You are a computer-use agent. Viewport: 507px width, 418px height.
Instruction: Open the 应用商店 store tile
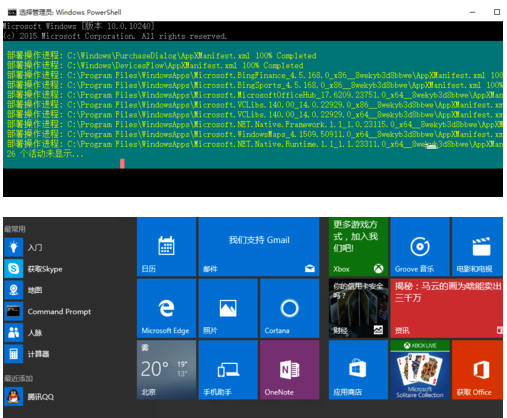tap(358, 370)
